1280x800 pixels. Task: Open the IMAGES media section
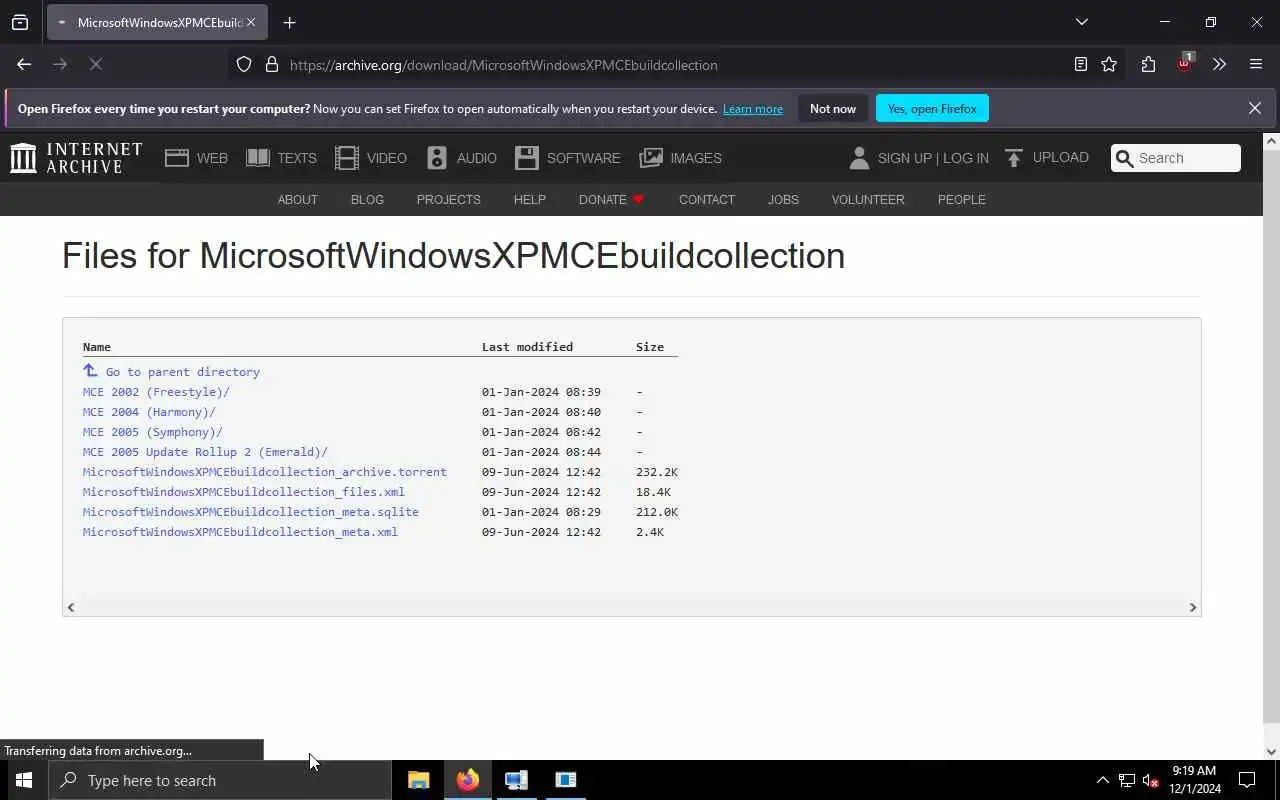click(681, 158)
